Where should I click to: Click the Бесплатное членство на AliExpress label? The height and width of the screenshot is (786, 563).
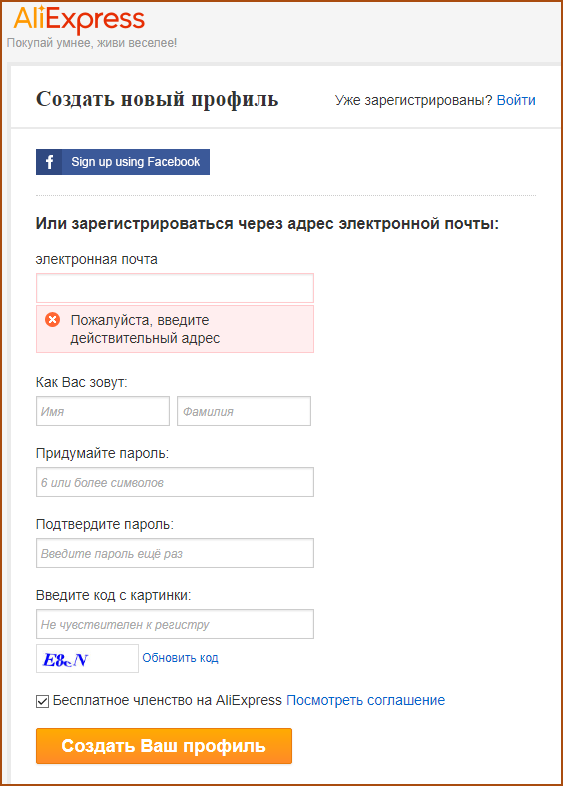(167, 700)
